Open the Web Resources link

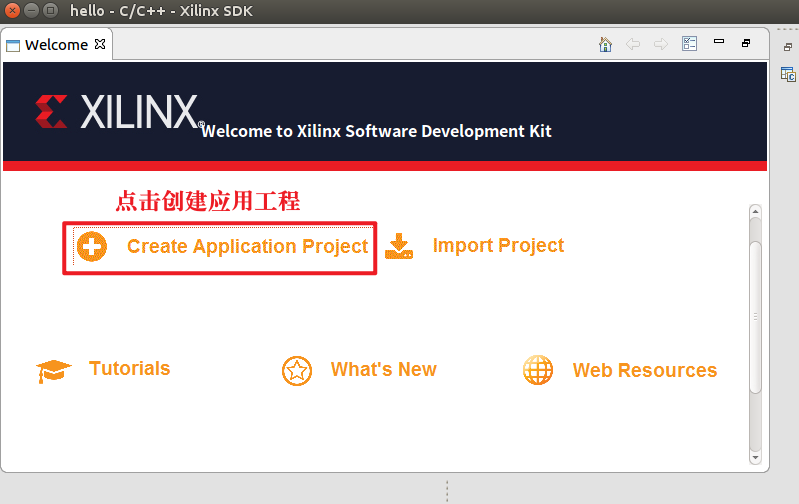click(x=644, y=371)
